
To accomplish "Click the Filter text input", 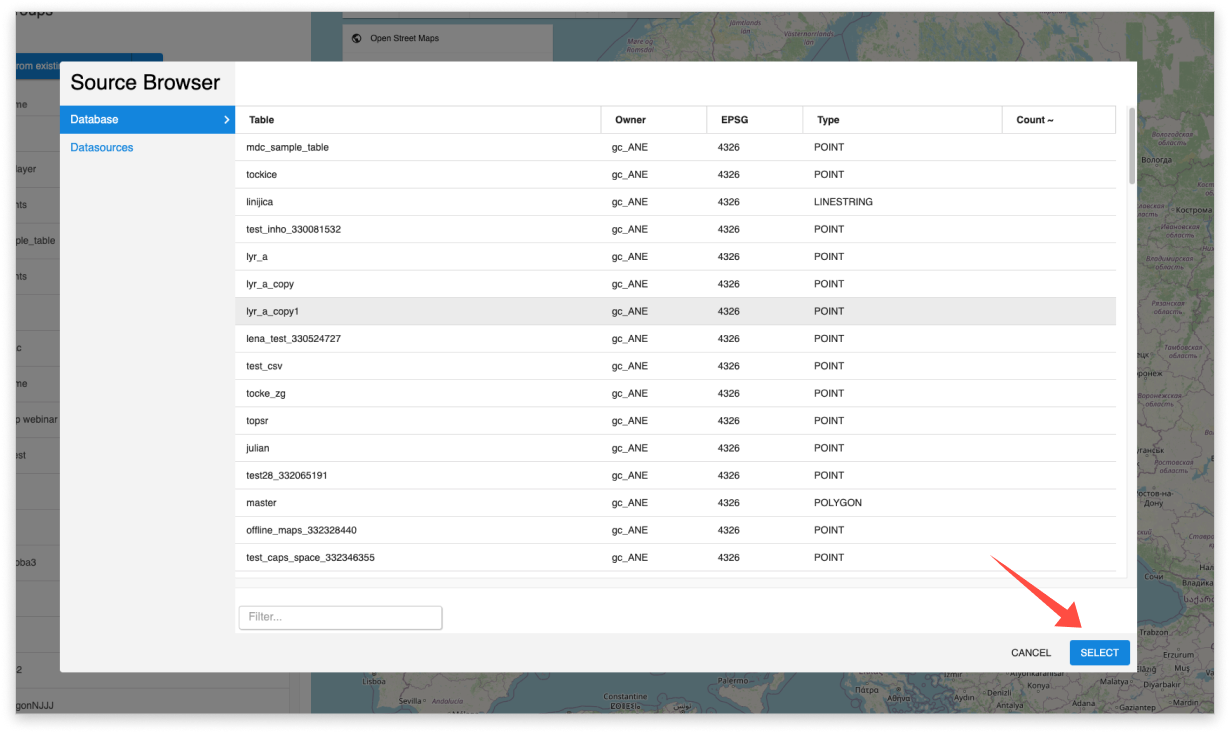I will click(340, 617).
